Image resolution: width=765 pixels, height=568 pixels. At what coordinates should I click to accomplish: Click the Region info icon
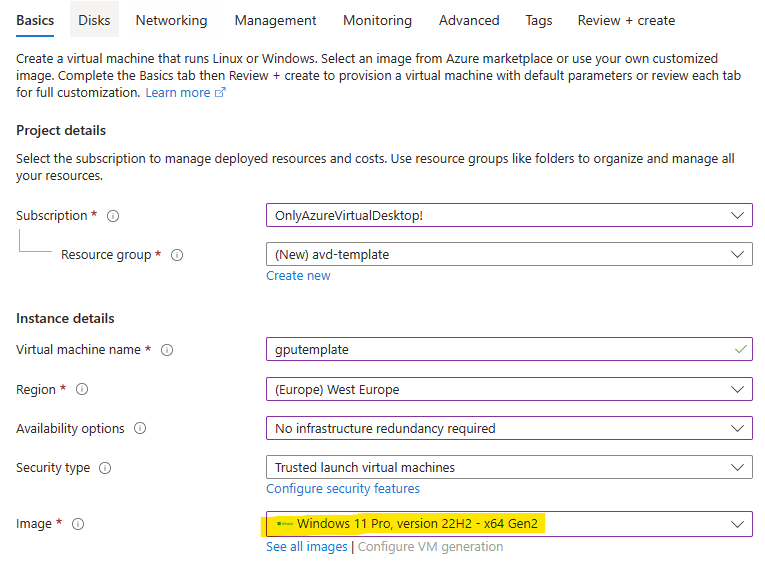[82, 389]
